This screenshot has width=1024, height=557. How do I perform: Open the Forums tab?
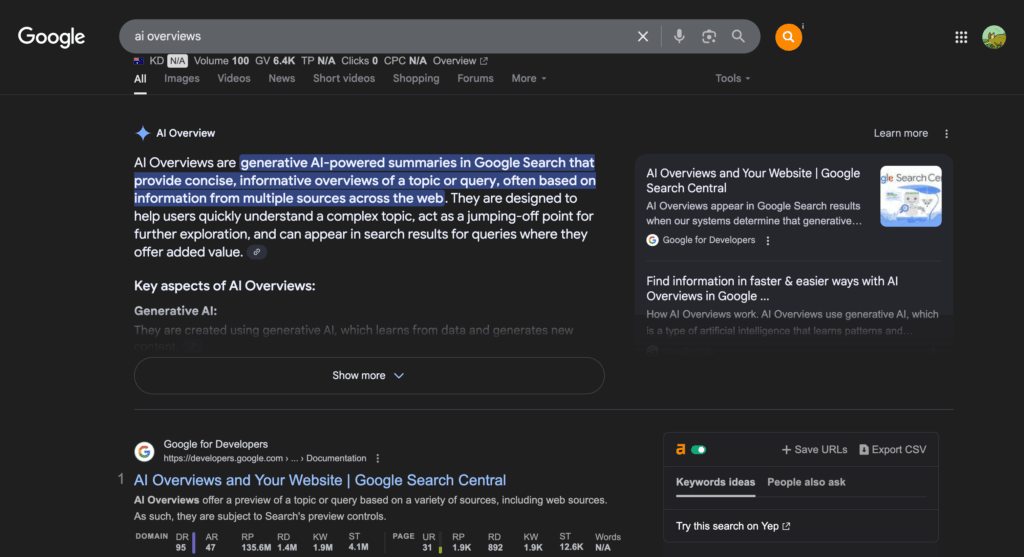[x=475, y=78]
